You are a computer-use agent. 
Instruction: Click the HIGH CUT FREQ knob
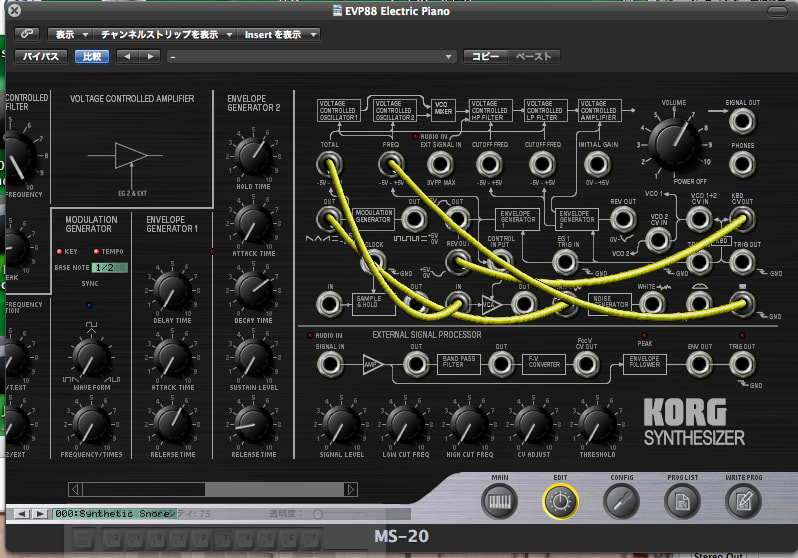tap(469, 424)
